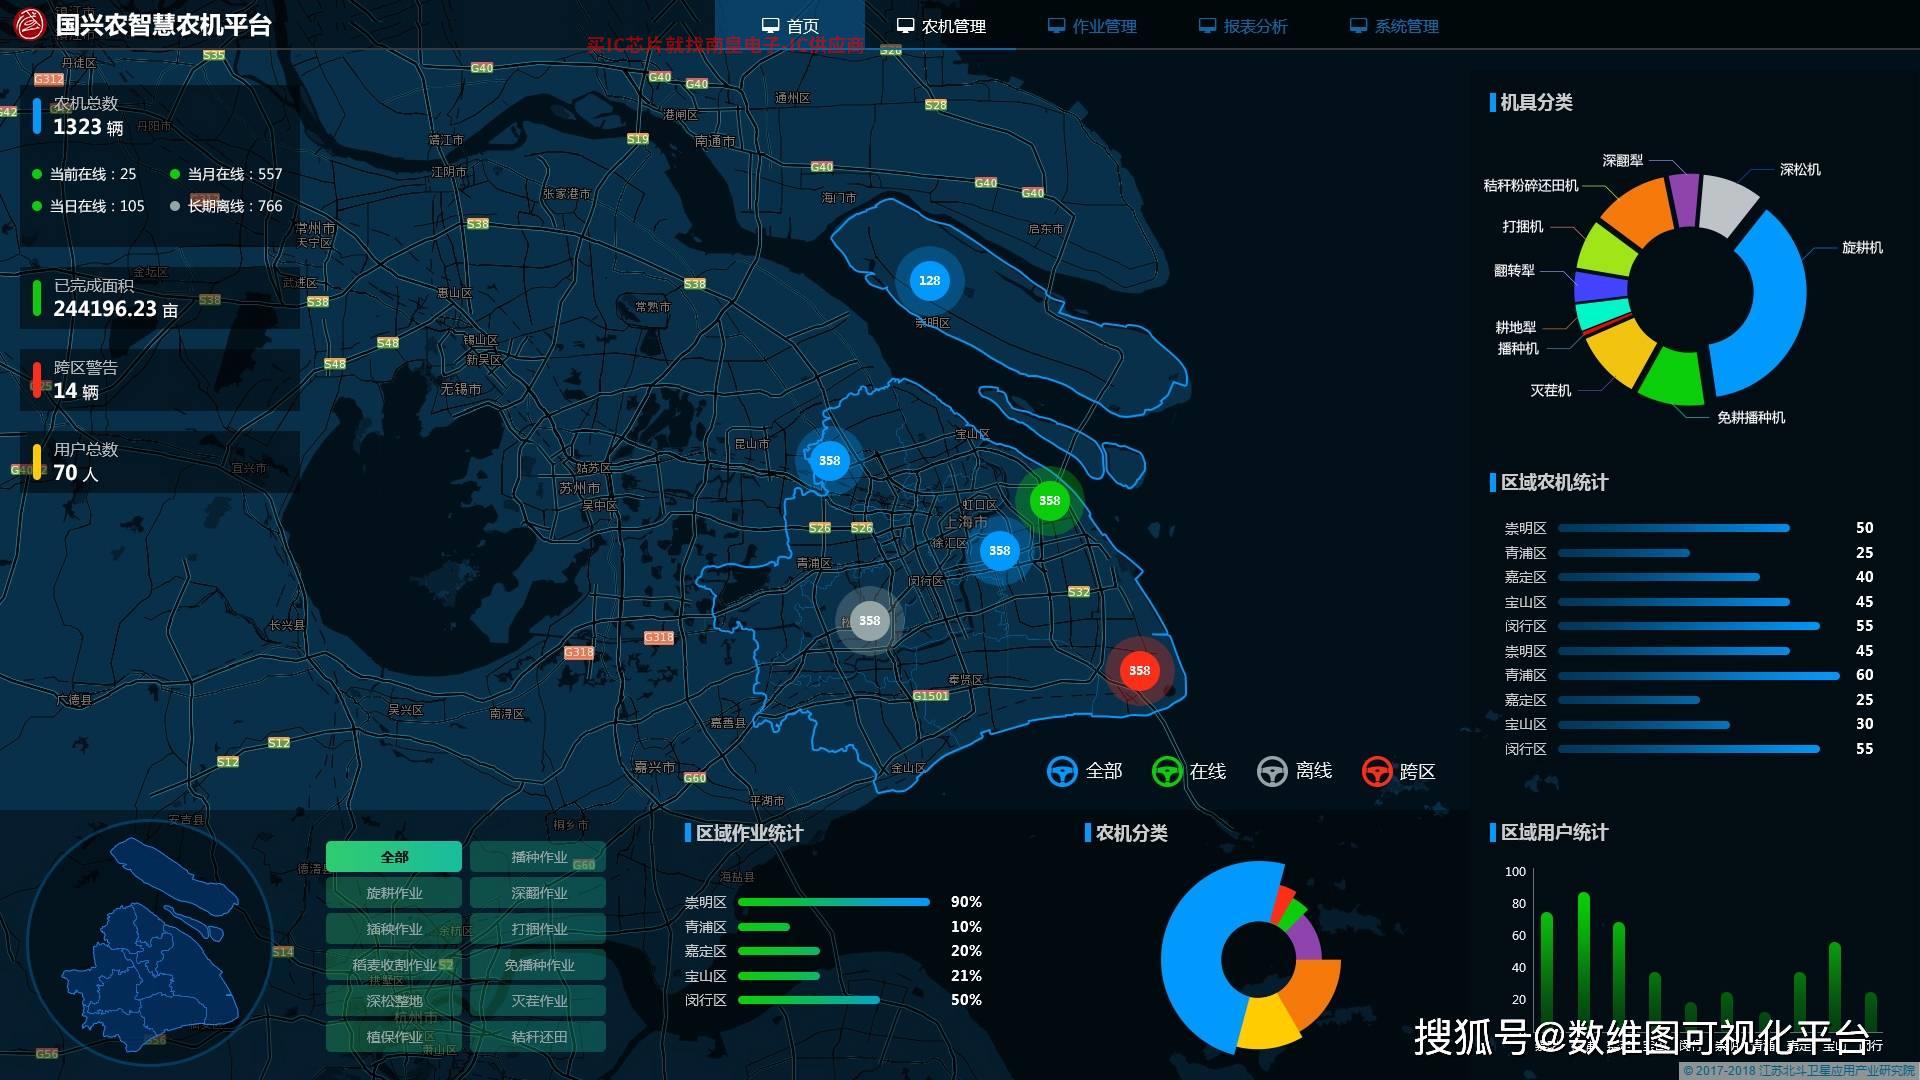The width and height of the screenshot is (1920, 1080).
Task: Click monitor icon beside 作业管理
Action: tap(1056, 26)
